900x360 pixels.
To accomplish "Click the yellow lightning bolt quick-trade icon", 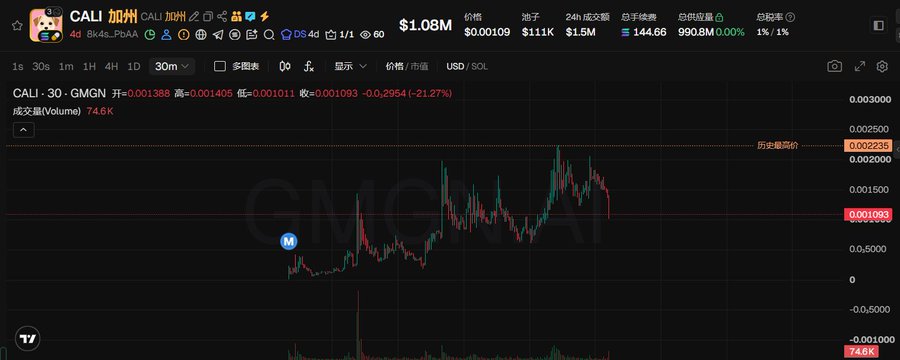I will click(x=265, y=17).
